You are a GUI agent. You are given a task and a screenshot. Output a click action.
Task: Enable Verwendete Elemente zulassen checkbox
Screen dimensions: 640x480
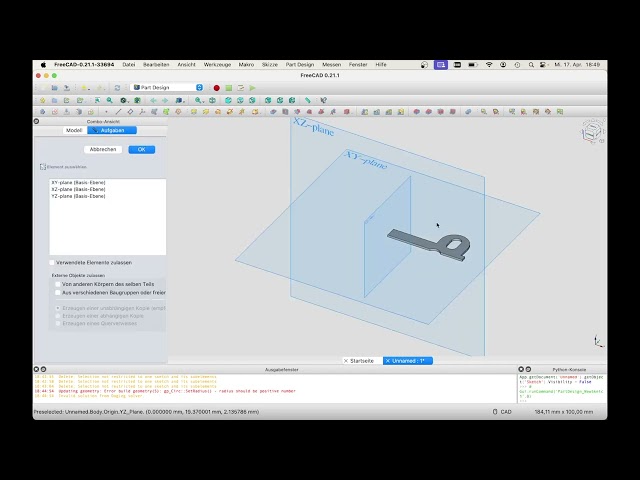click(52, 262)
